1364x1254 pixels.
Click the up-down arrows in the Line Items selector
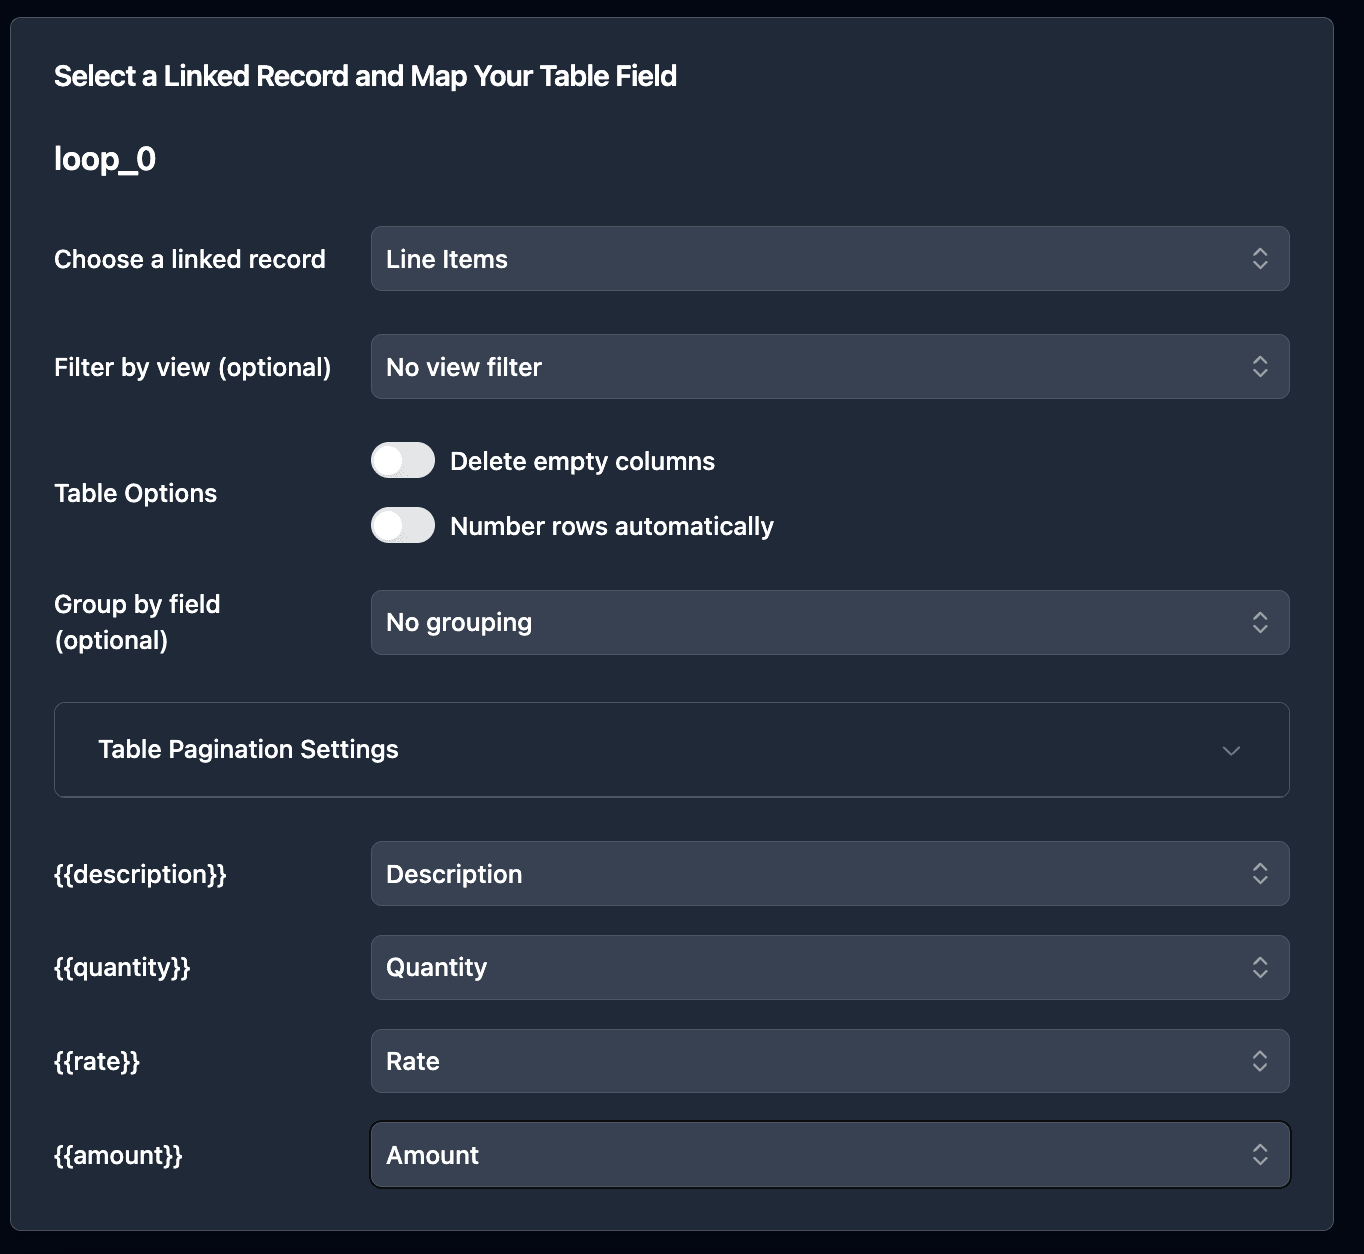pyautogui.click(x=1260, y=259)
